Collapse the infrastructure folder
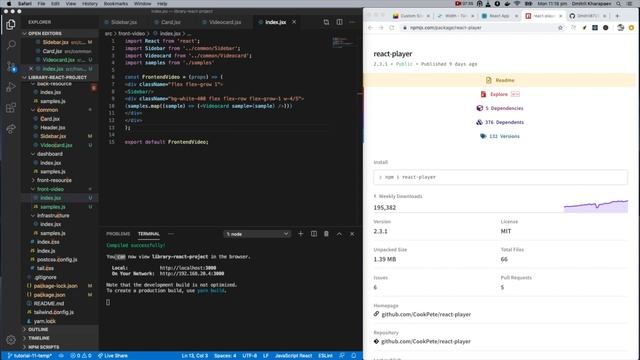640x360 pixels. click(x=53, y=216)
